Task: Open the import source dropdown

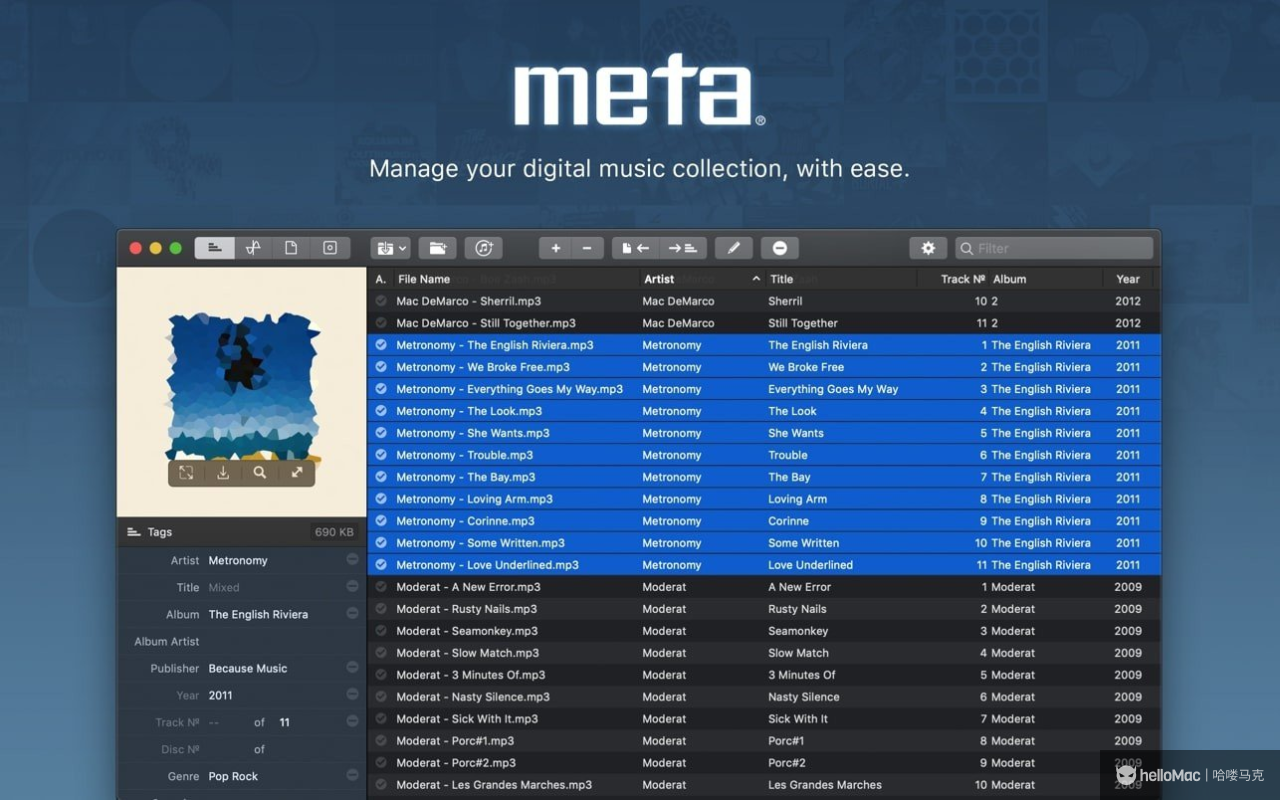Action: tap(390, 248)
